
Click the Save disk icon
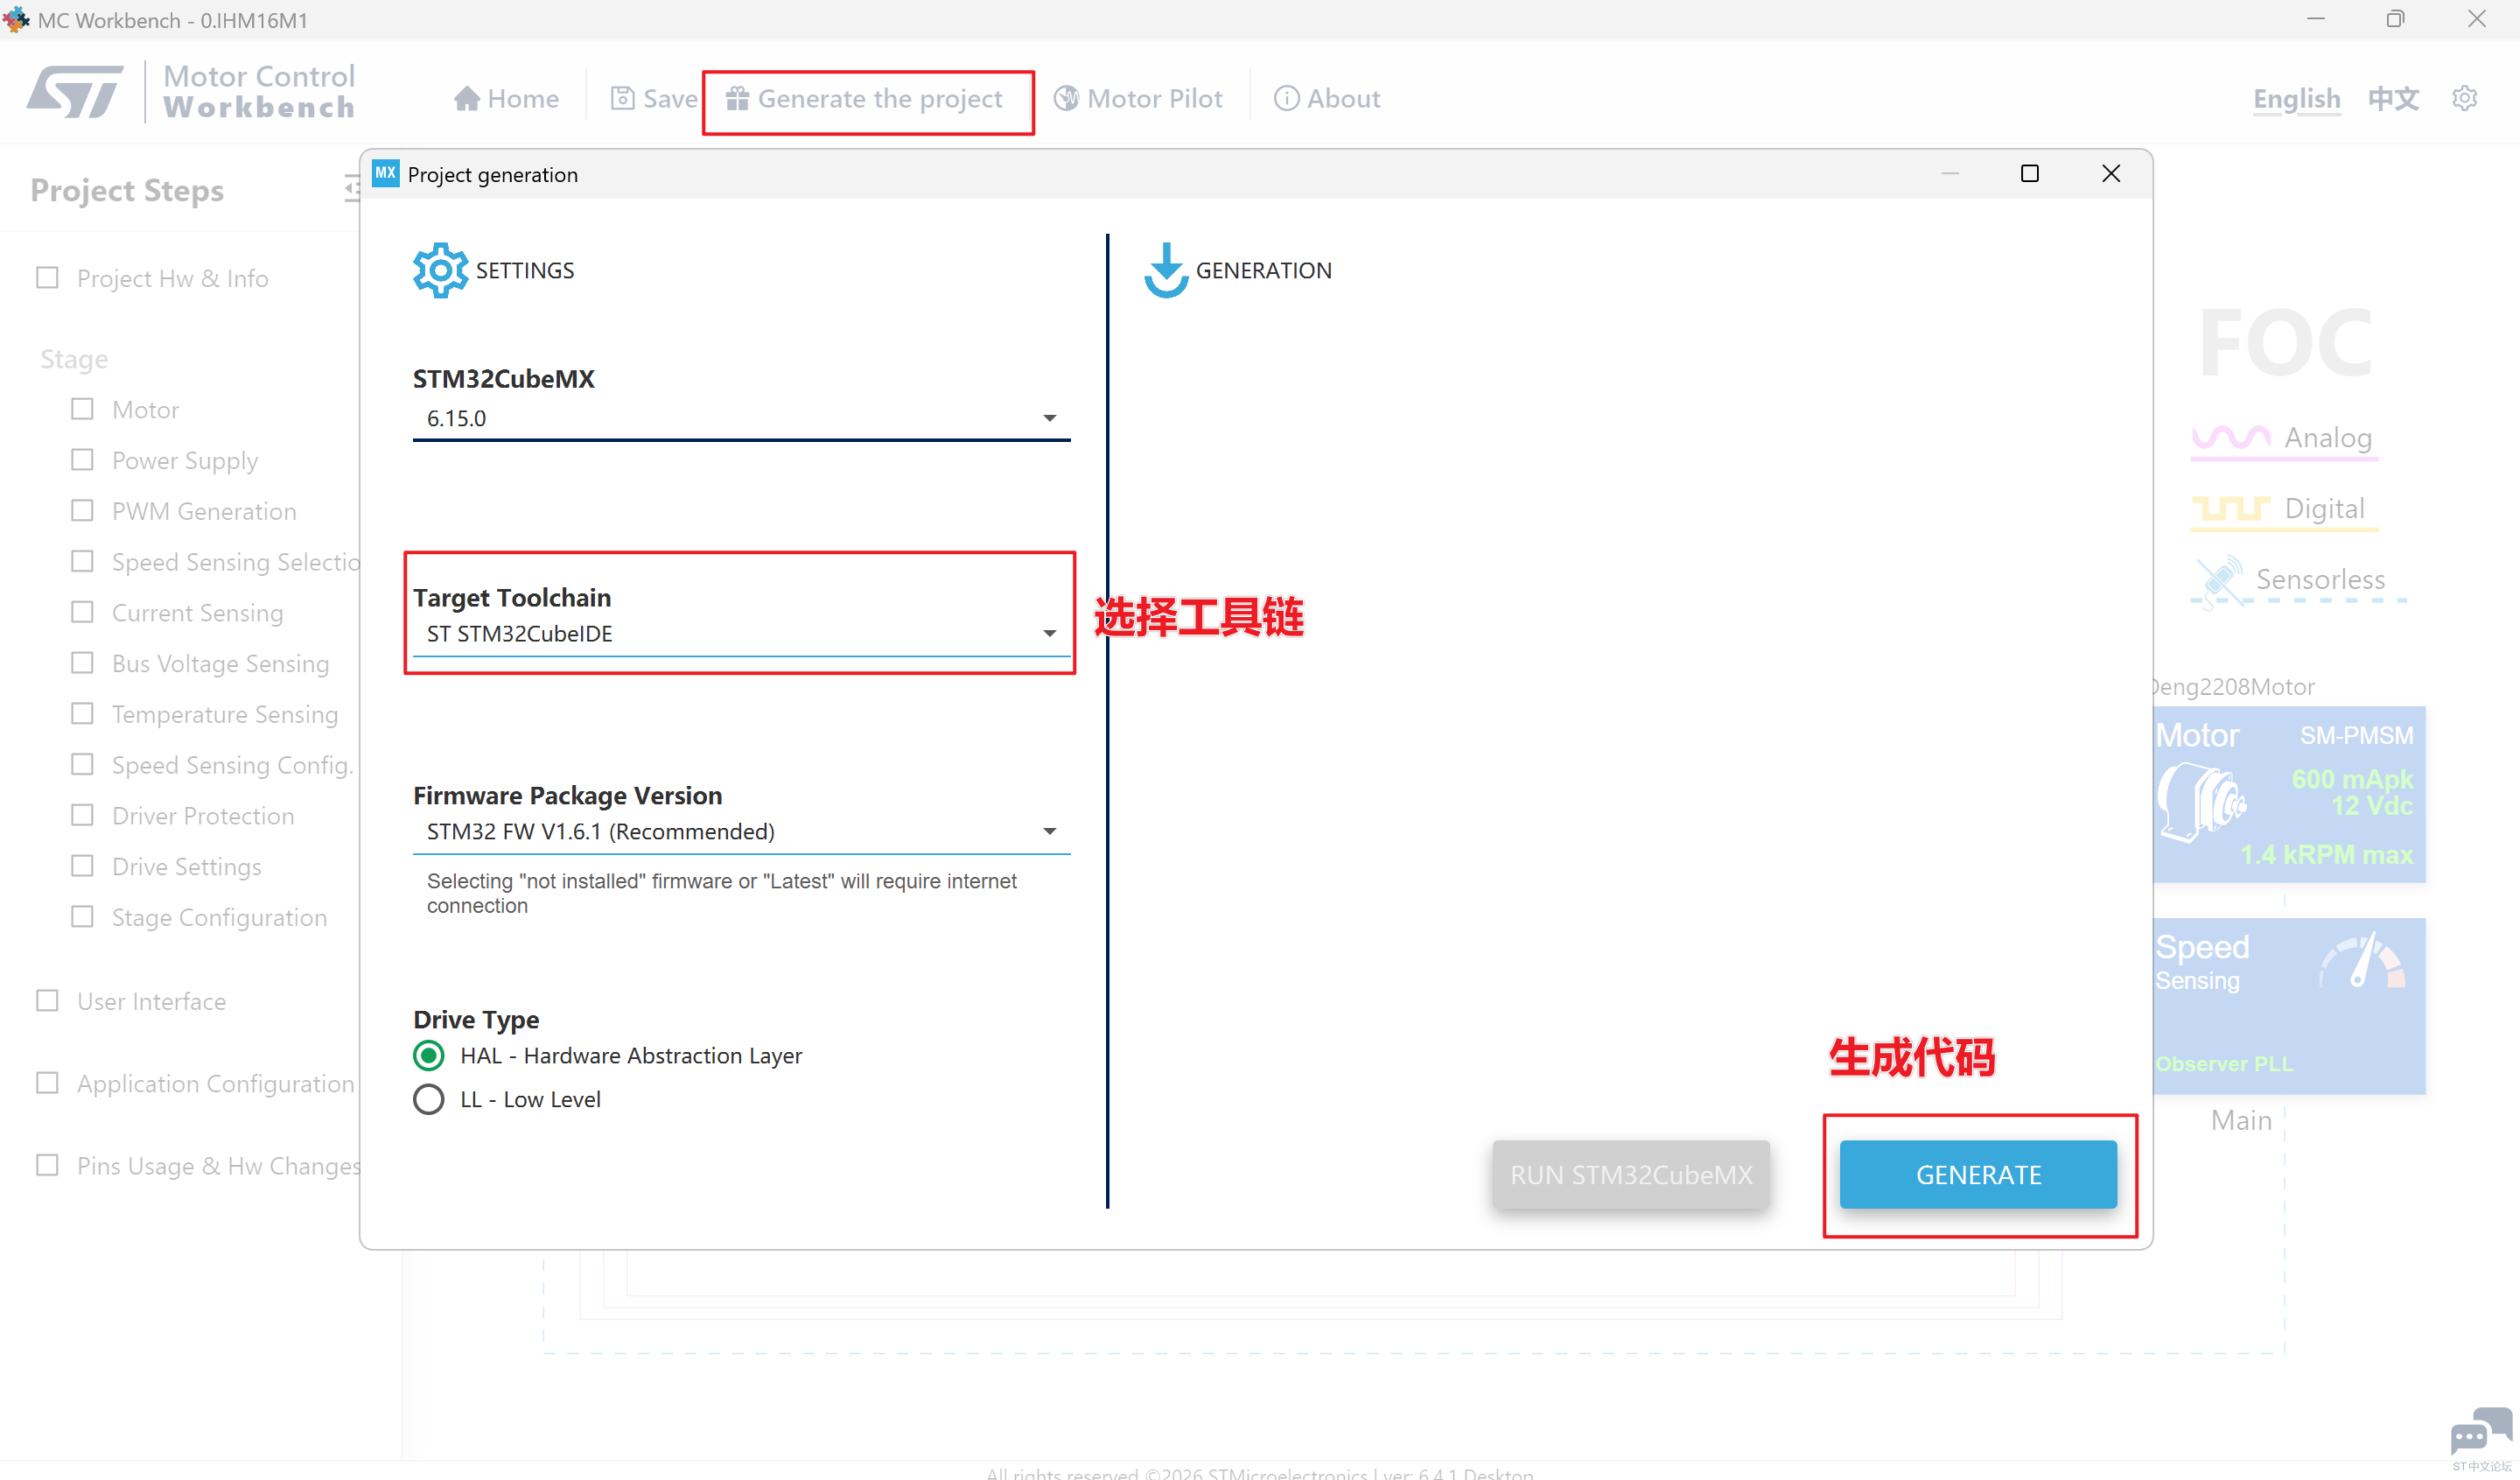point(622,98)
